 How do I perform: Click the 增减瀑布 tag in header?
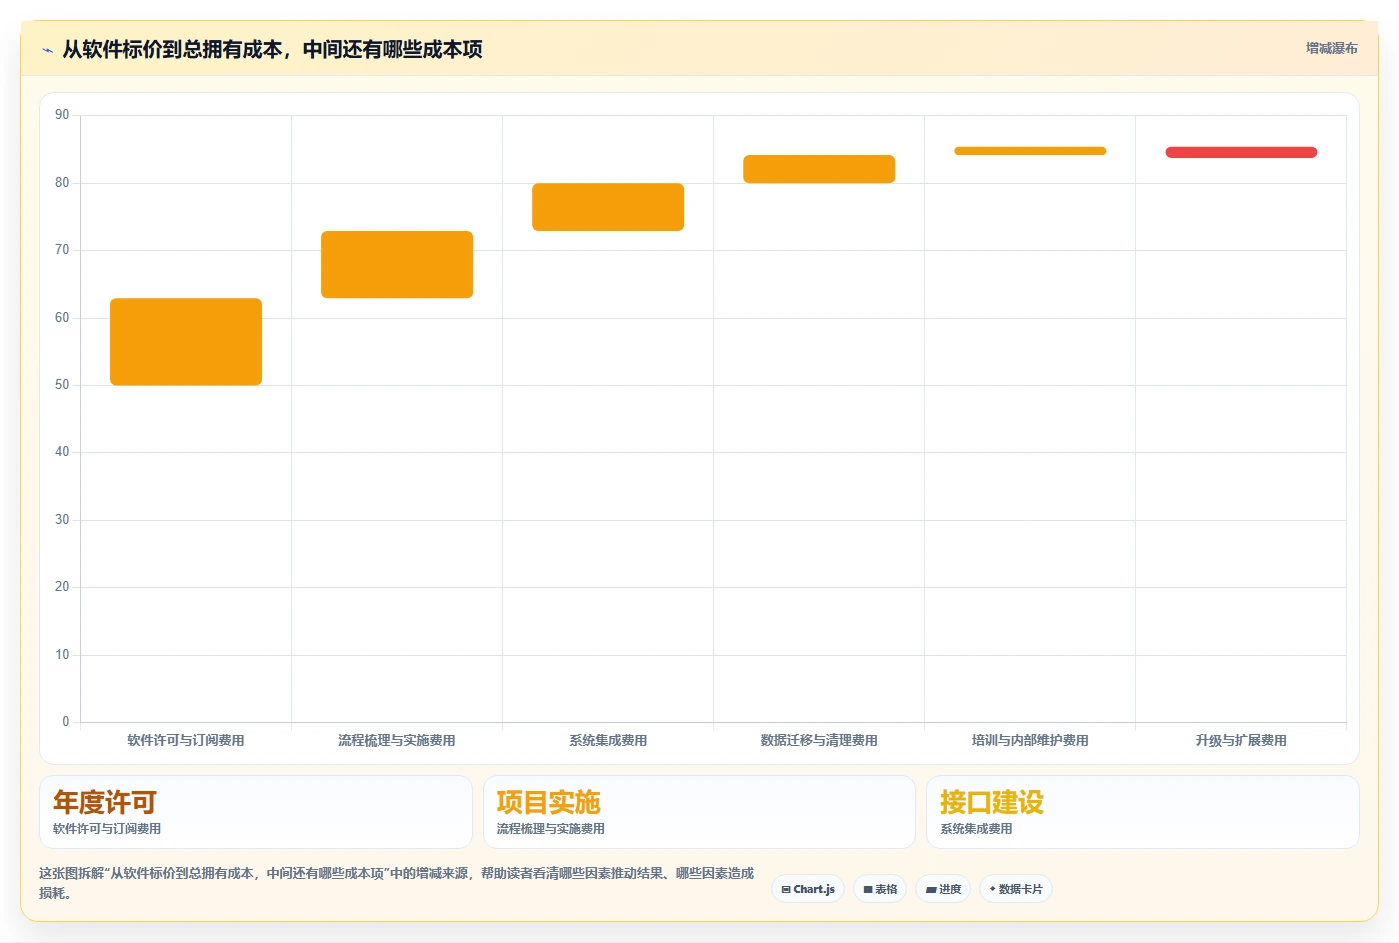[1331, 48]
